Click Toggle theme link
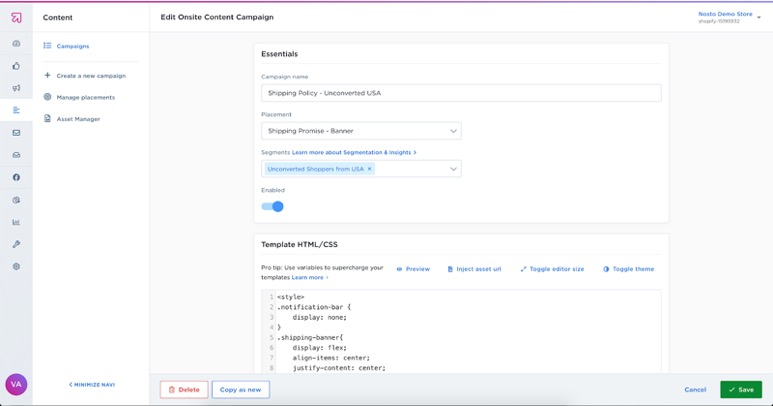The width and height of the screenshot is (773, 406). pyautogui.click(x=633, y=269)
